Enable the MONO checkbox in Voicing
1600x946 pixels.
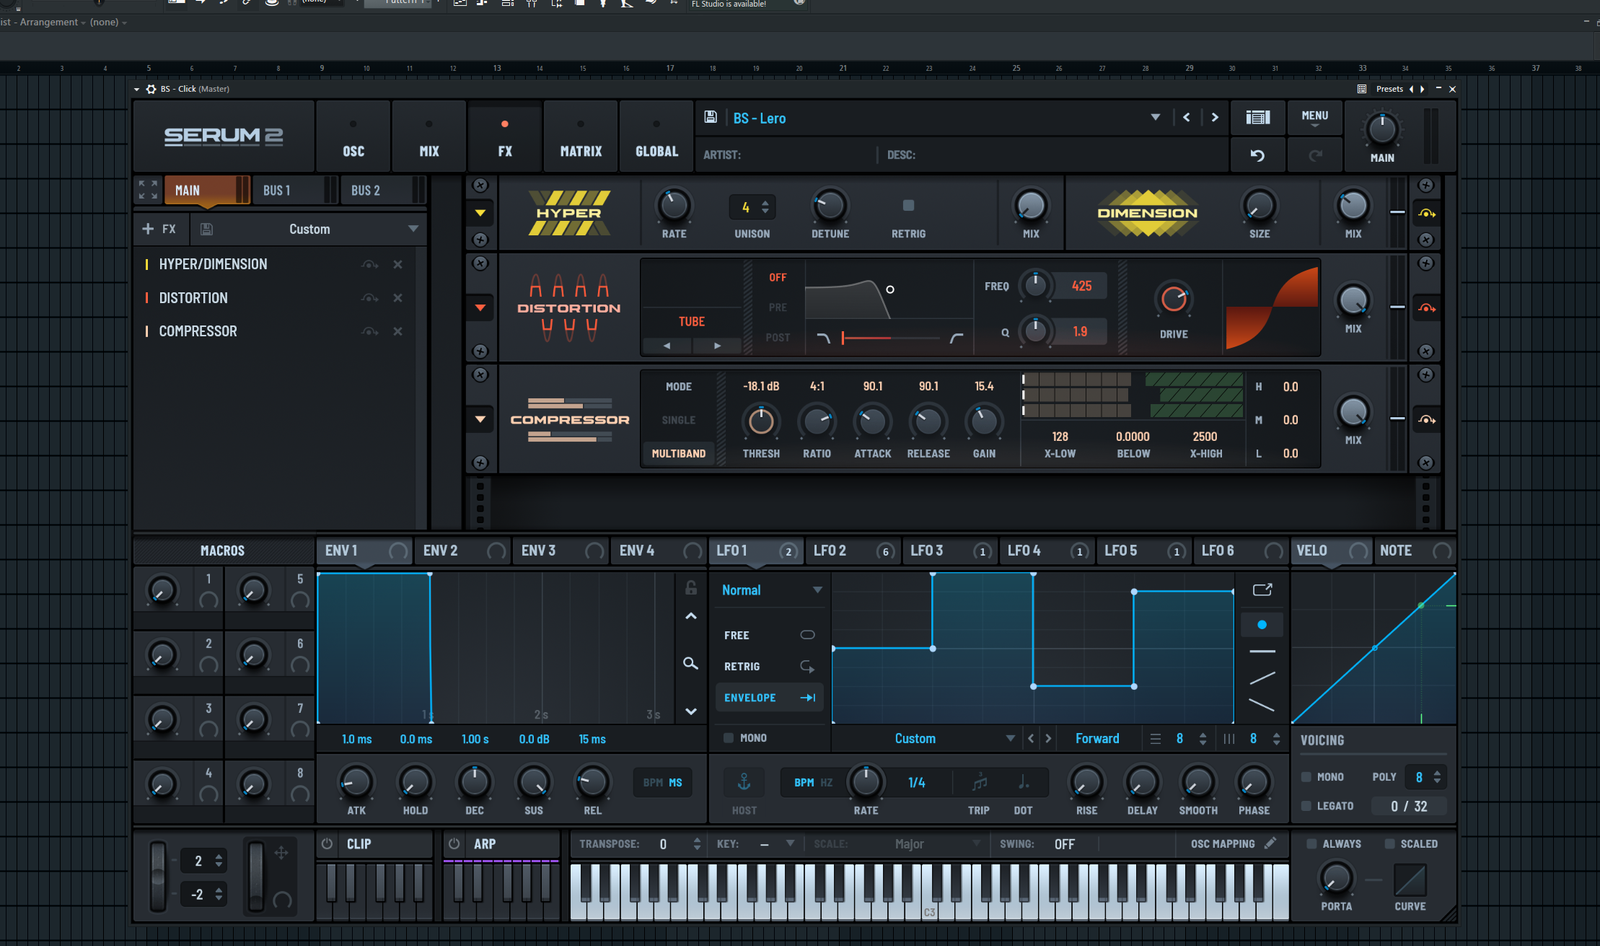pyautogui.click(x=1306, y=777)
